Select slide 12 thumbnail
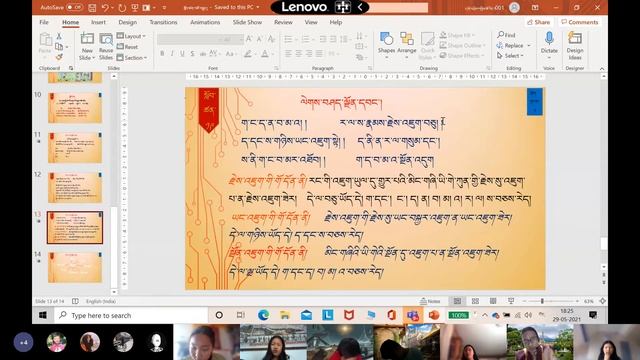The image size is (640, 360). click(x=75, y=188)
